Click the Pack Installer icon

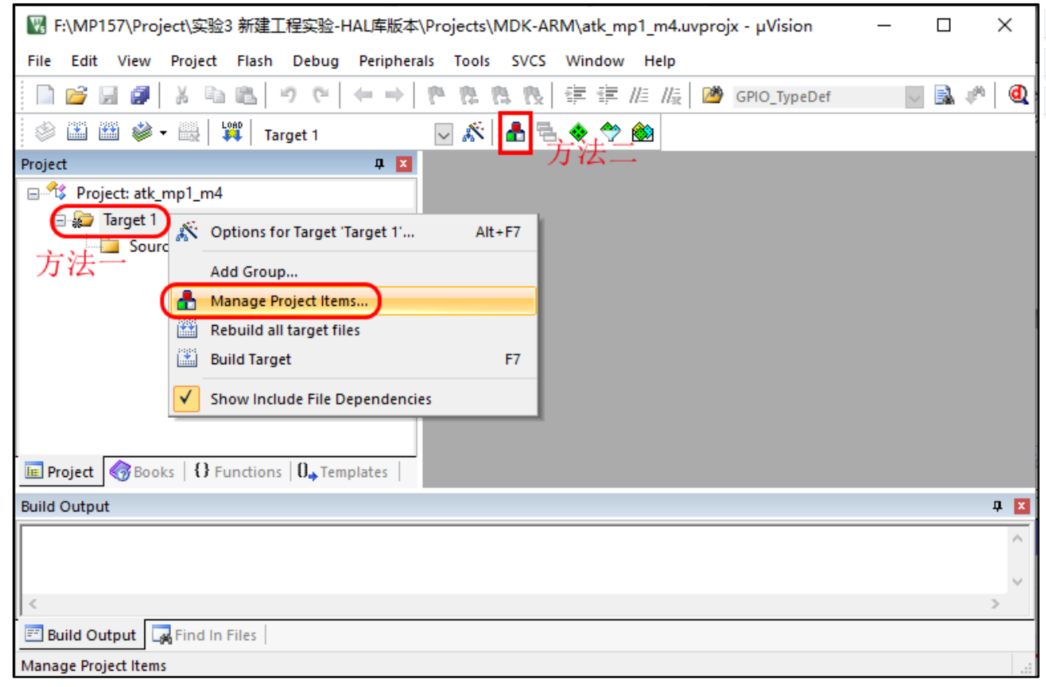[x=642, y=132]
